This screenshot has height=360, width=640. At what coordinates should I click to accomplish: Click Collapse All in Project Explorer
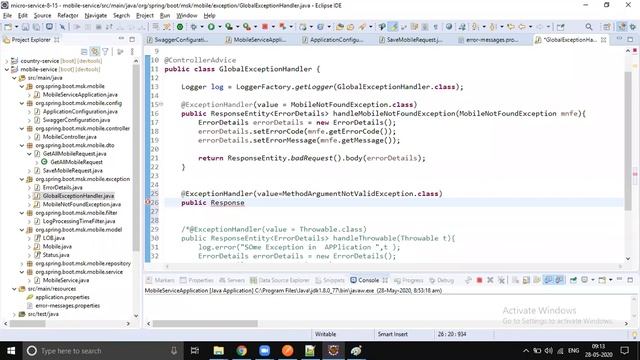(84, 52)
